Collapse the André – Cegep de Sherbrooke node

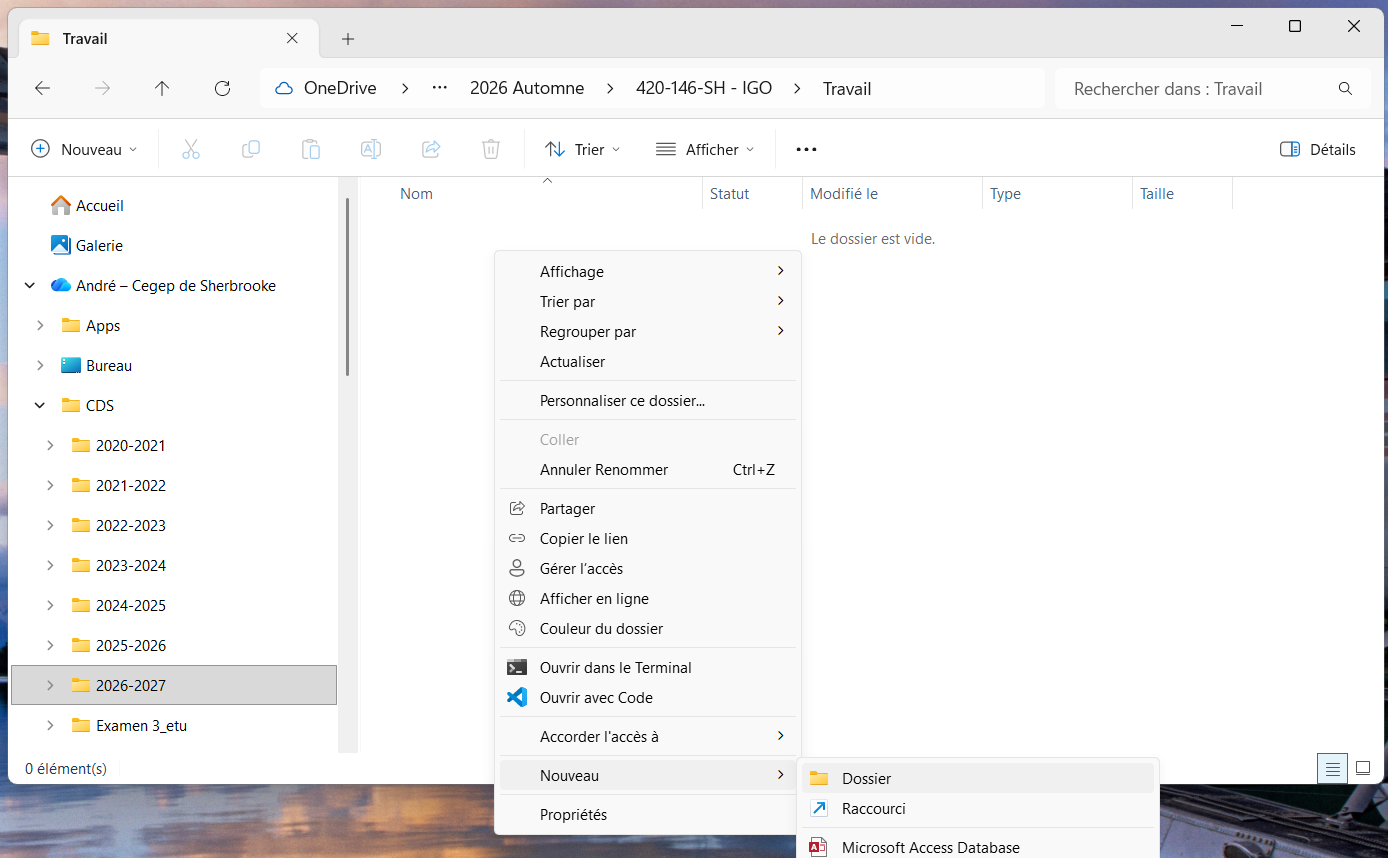click(x=30, y=285)
